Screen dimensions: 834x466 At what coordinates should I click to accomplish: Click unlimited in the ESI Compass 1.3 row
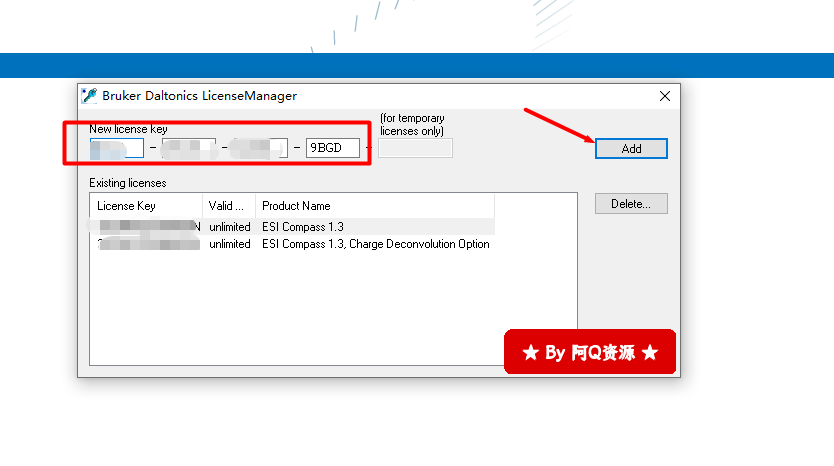(x=230, y=227)
